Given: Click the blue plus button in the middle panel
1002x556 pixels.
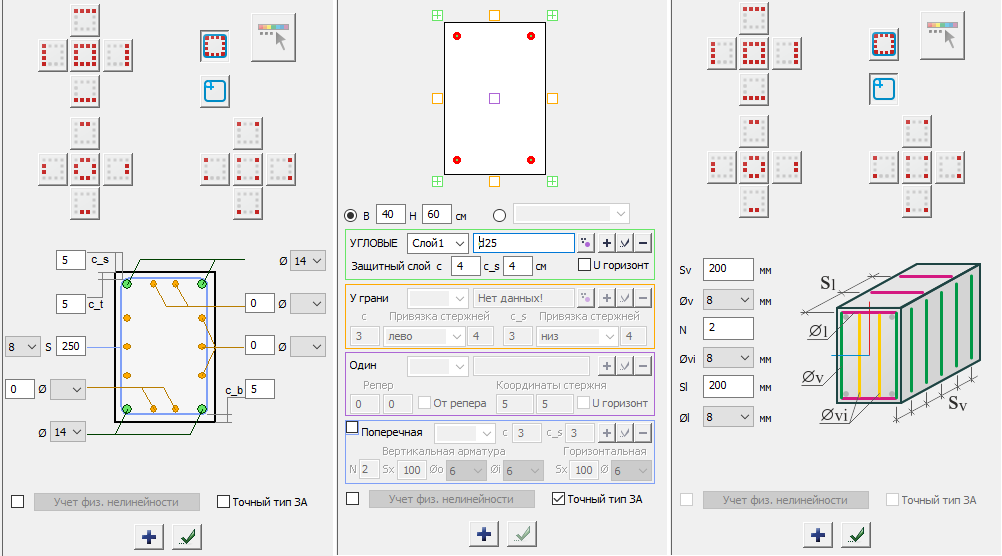Looking at the screenshot, I should click(x=484, y=534).
